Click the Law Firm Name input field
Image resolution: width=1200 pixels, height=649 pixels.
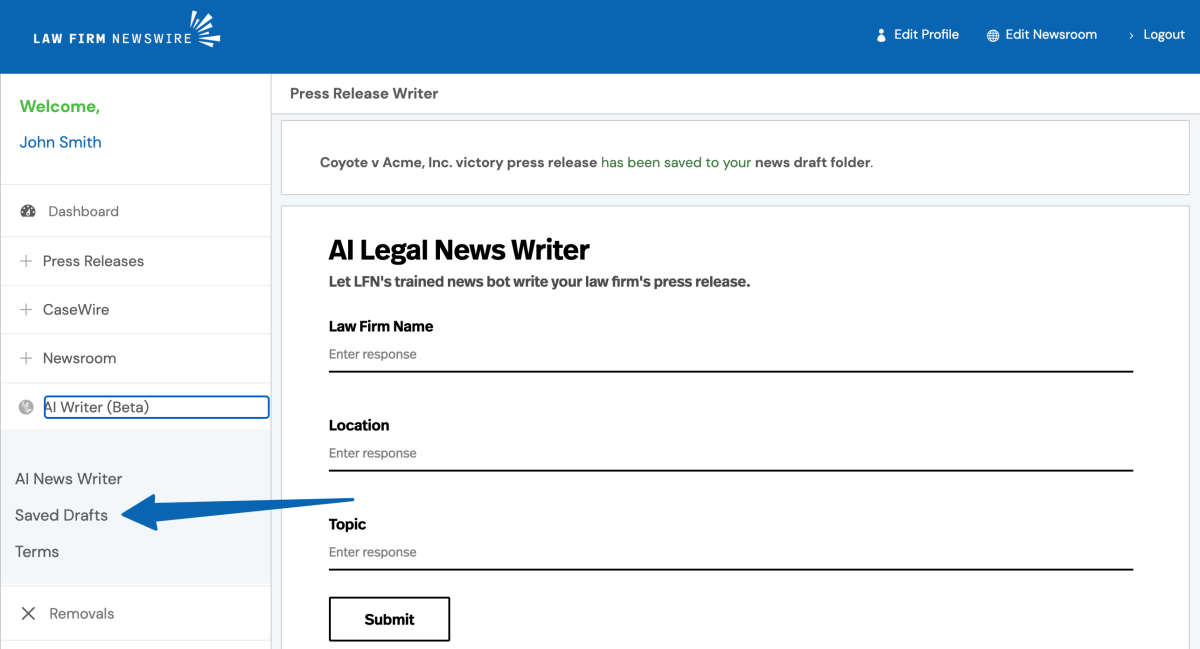[730, 355]
